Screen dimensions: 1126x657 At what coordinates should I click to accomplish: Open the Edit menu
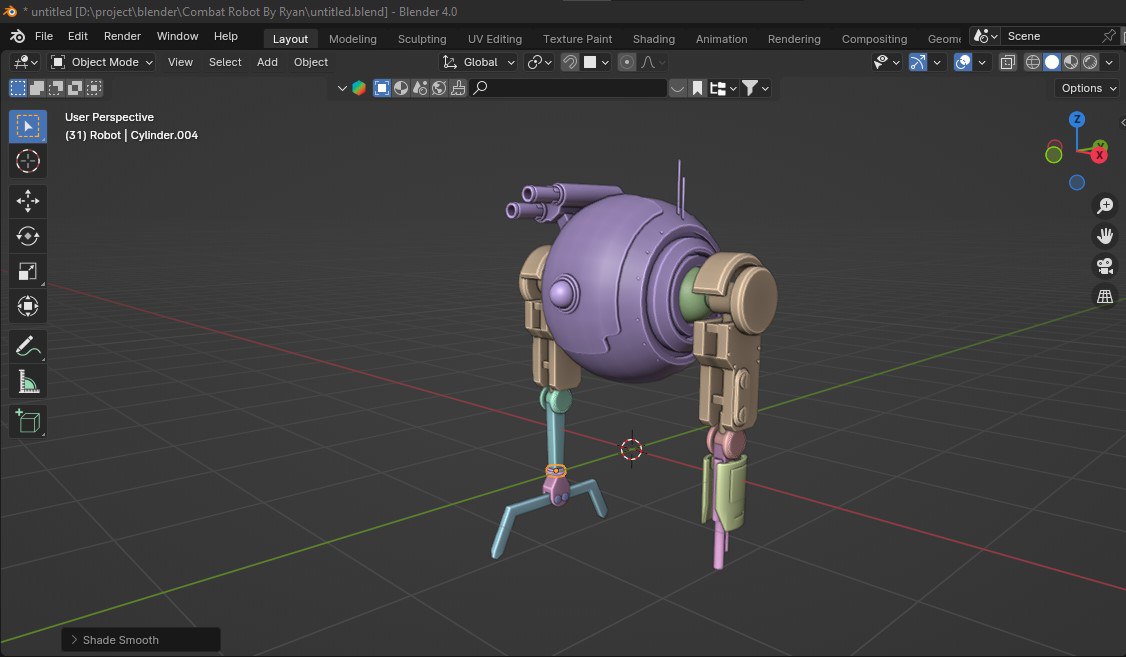(x=78, y=36)
